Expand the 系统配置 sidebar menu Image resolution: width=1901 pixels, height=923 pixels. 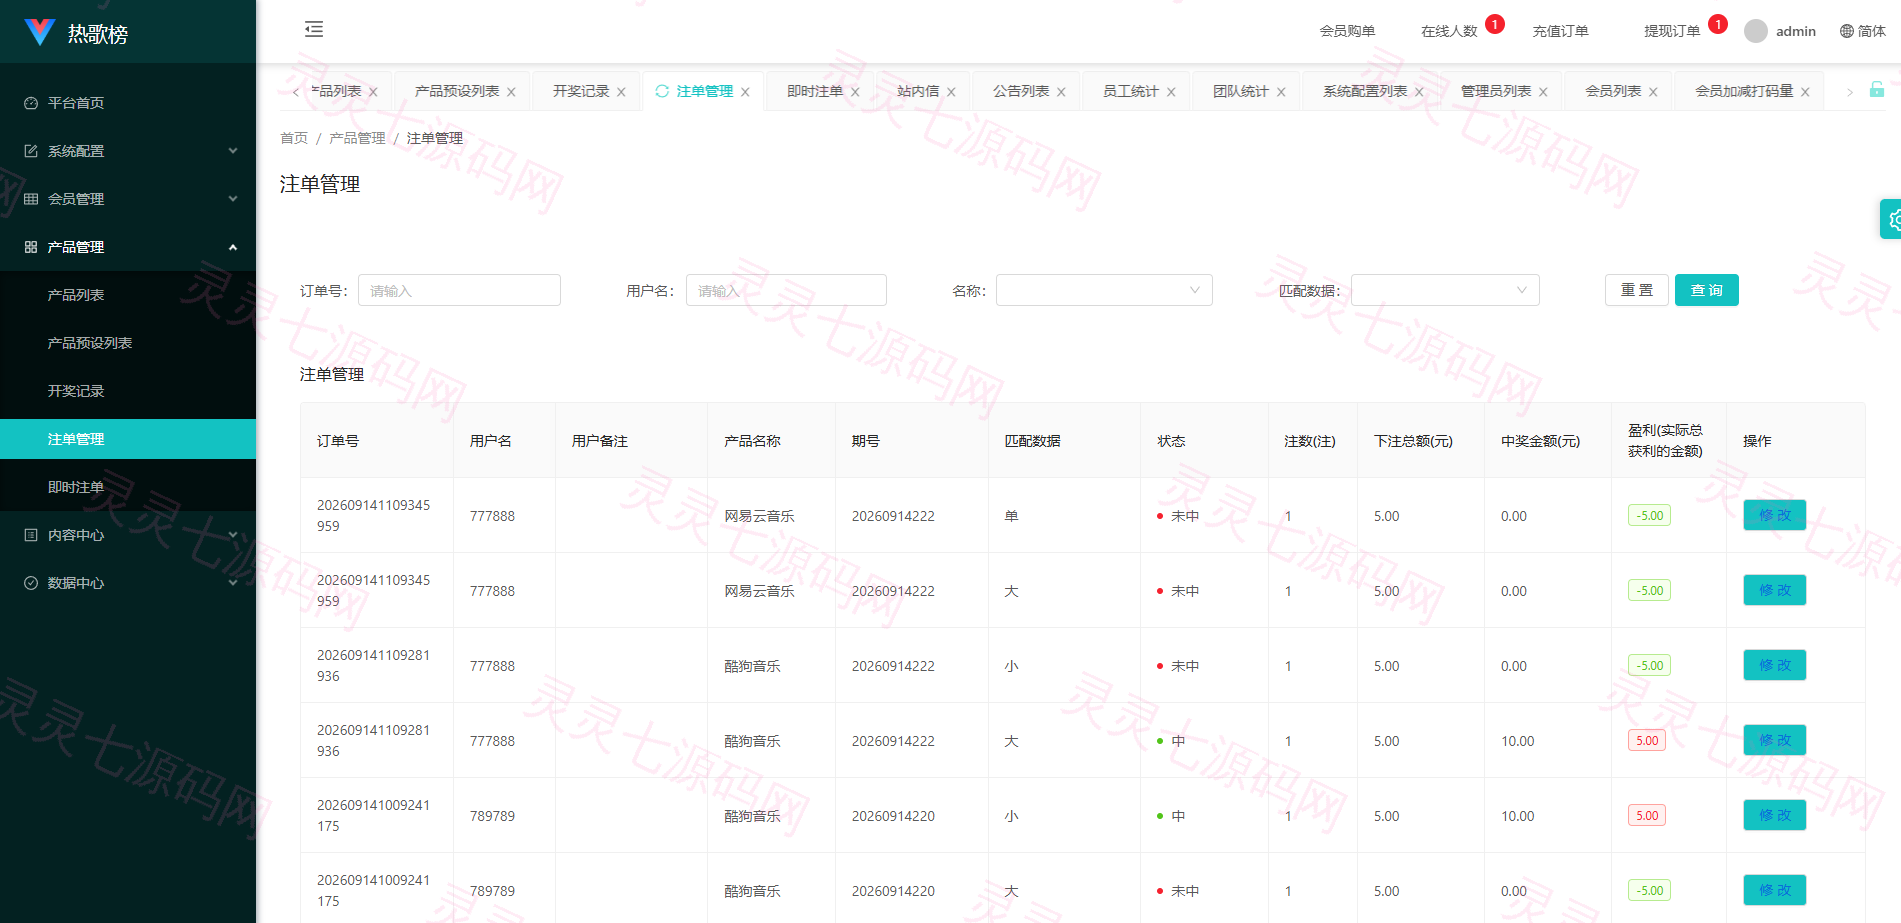pyautogui.click(x=128, y=151)
